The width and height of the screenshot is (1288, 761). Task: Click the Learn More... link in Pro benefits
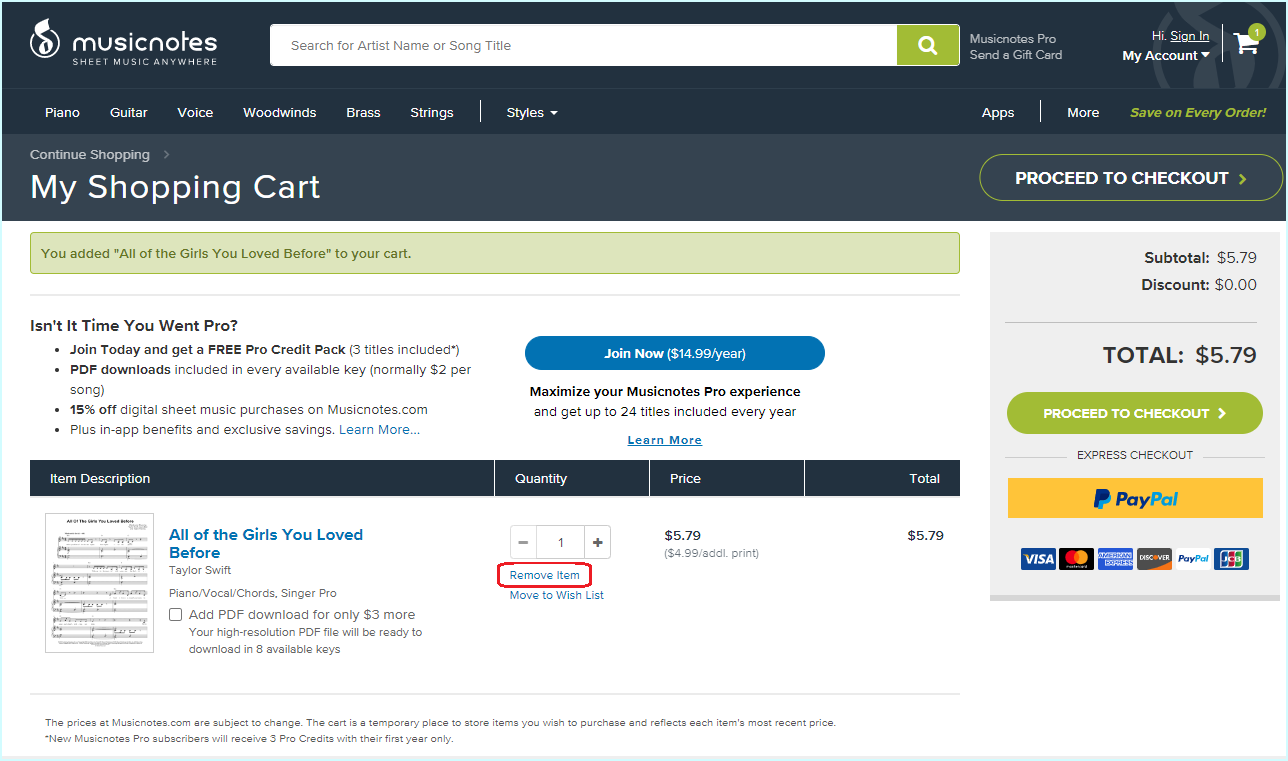click(379, 429)
